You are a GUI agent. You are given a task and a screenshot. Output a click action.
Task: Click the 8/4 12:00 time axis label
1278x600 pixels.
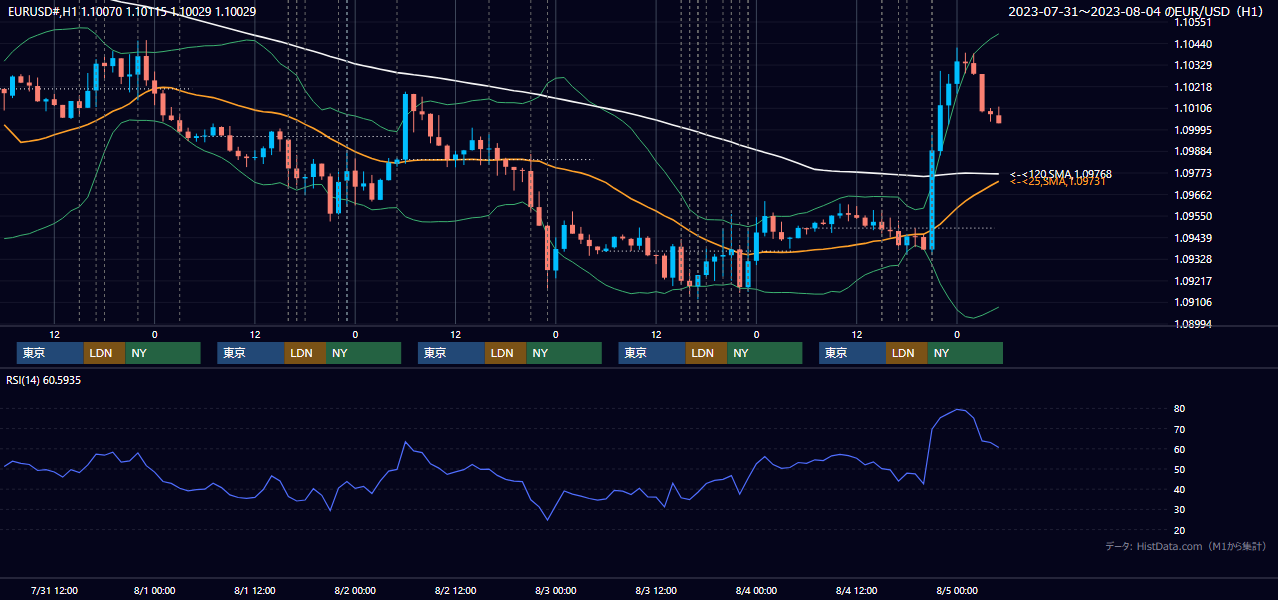[x=856, y=590]
